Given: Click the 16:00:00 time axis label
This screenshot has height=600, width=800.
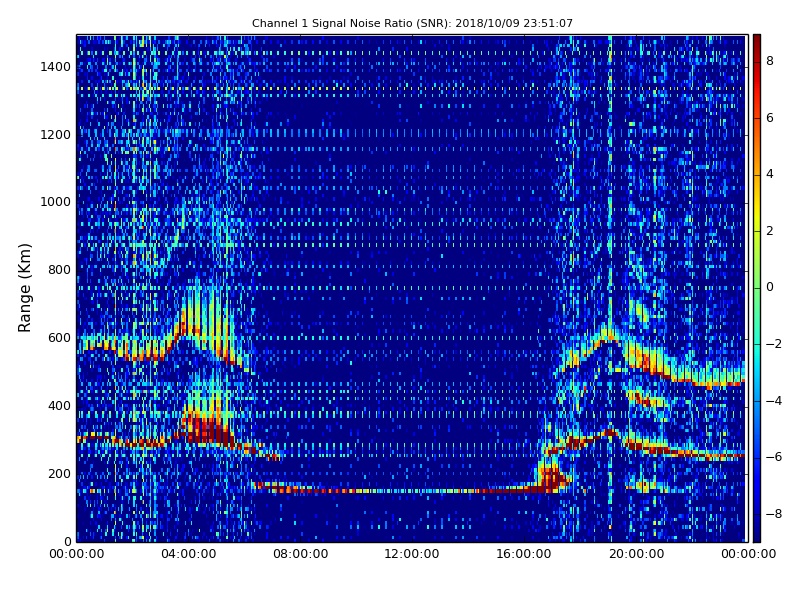Looking at the screenshot, I should pyautogui.click(x=524, y=554).
